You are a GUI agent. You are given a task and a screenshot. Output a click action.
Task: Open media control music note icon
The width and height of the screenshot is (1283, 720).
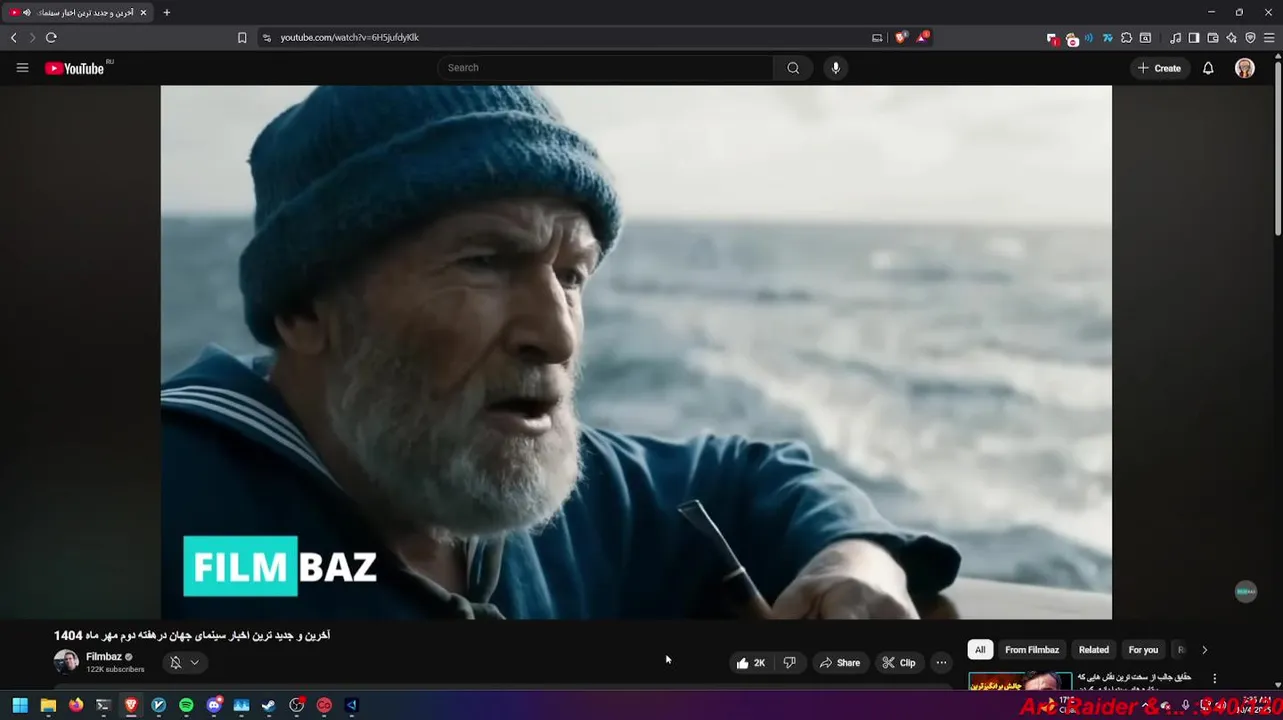(x=1175, y=38)
